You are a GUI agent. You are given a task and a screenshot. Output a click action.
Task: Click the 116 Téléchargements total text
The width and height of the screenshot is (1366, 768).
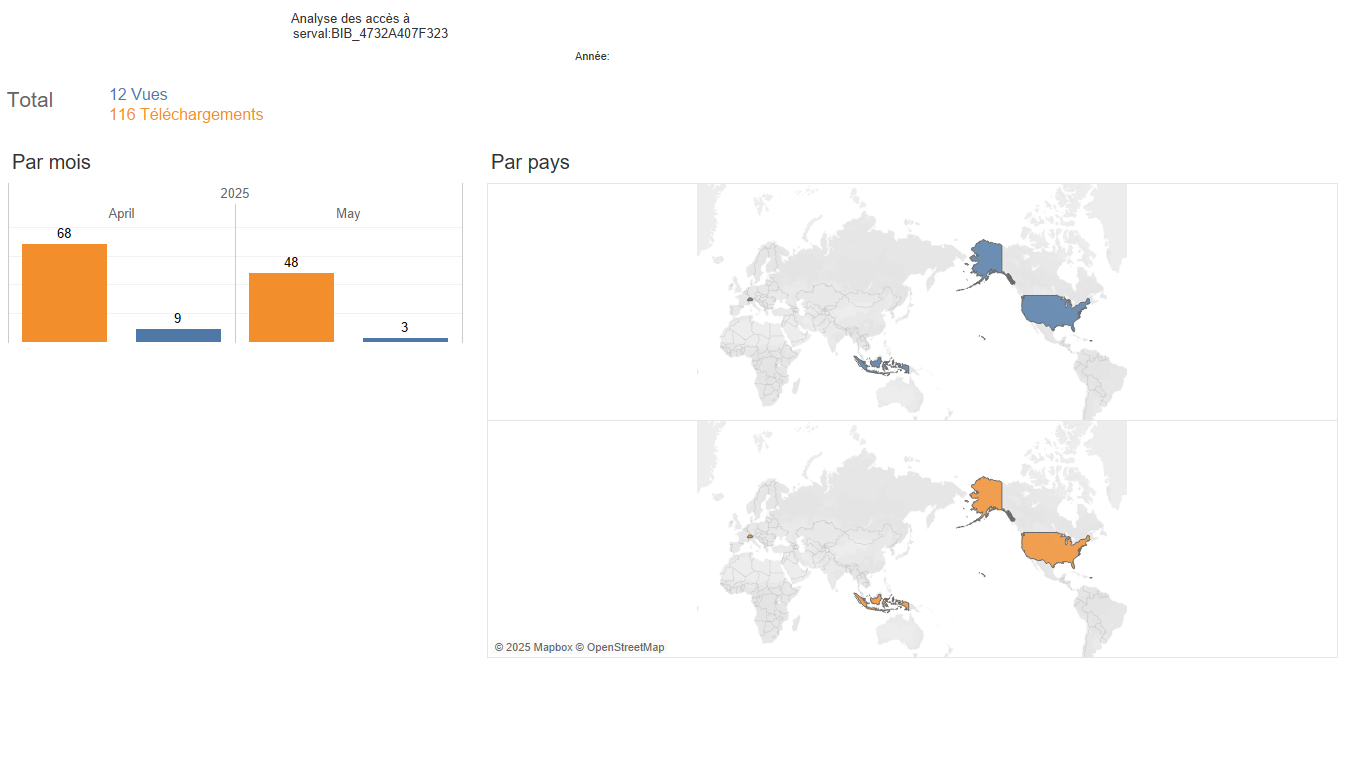click(186, 115)
